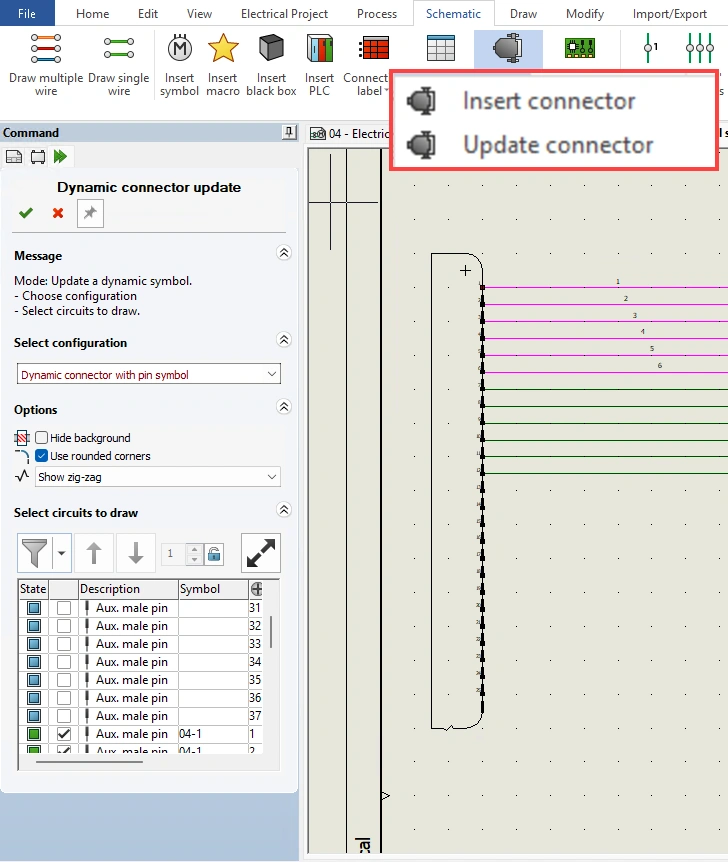The image size is (728, 862).
Task: Check the box for pin 33
Action: pos(64,644)
